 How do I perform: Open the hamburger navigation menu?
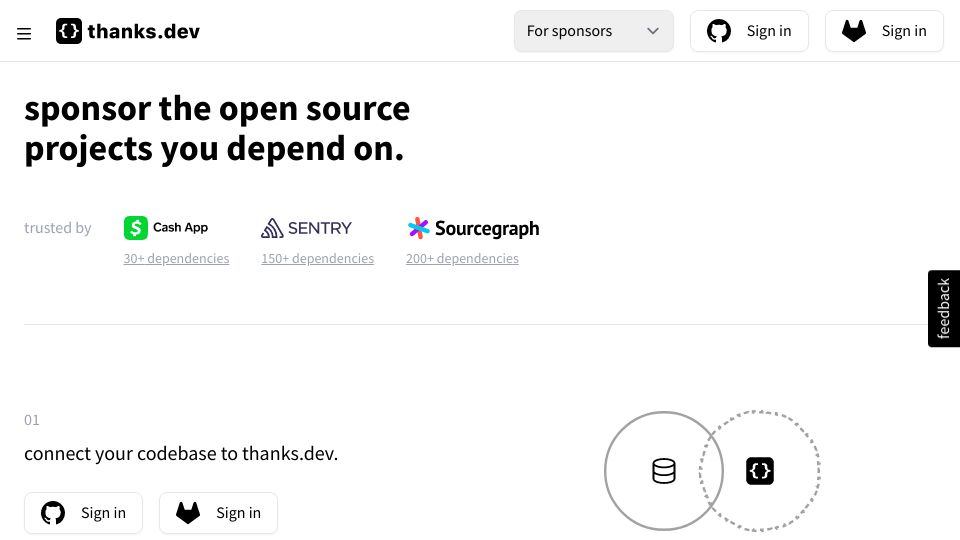(24, 33)
